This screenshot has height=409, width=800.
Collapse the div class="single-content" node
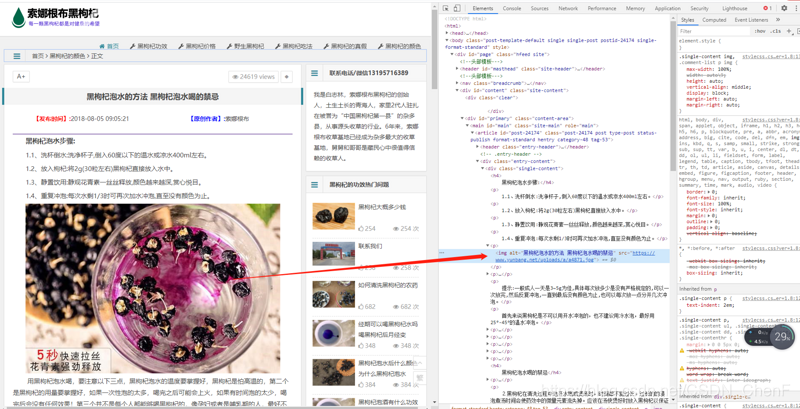[x=483, y=168]
